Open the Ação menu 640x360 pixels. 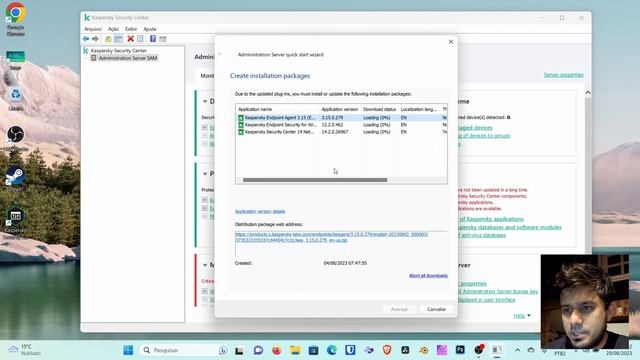pyautogui.click(x=113, y=29)
